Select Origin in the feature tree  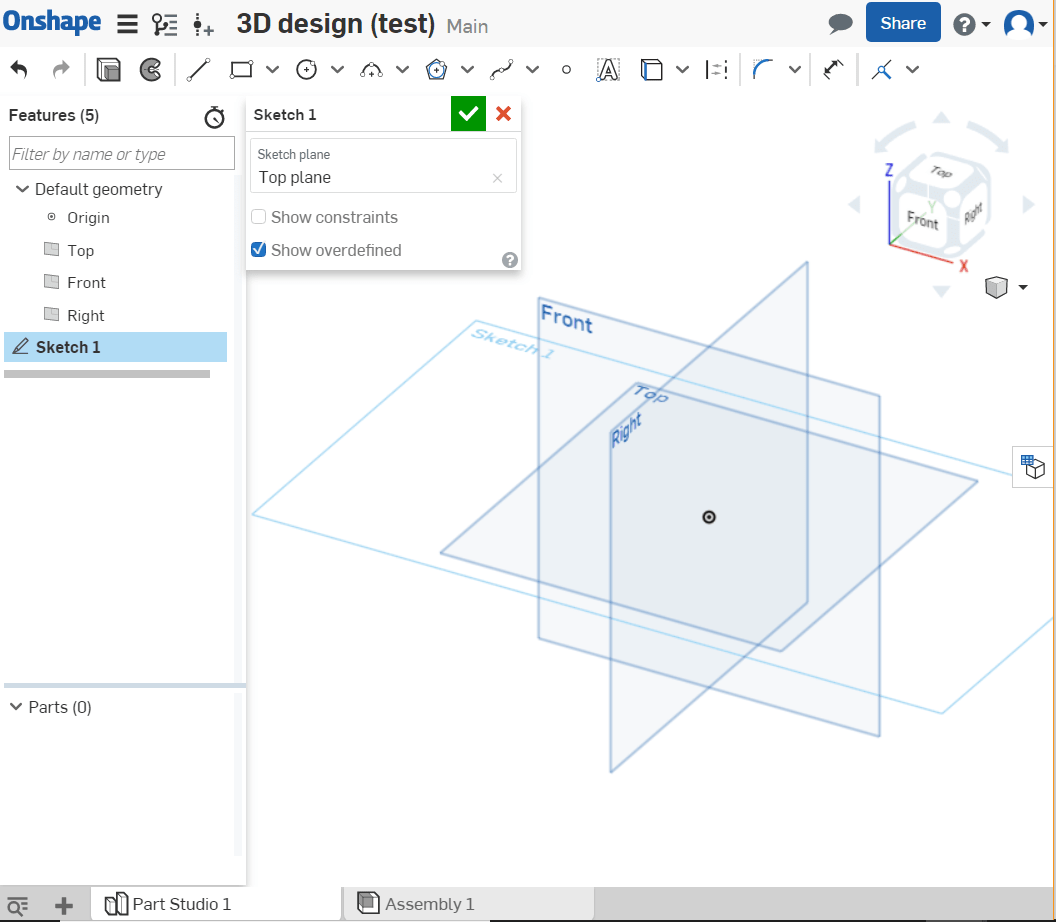[x=88, y=218]
